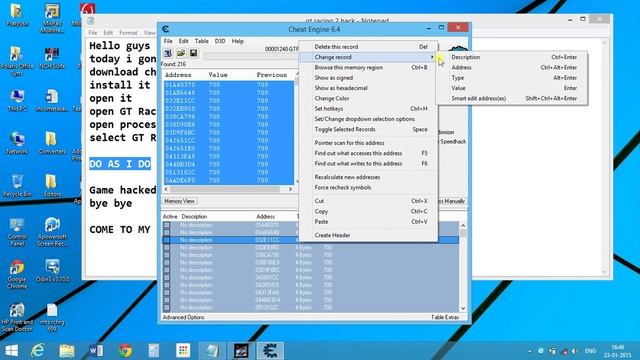Select the This PC desktop icon

[x=17, y=100]
